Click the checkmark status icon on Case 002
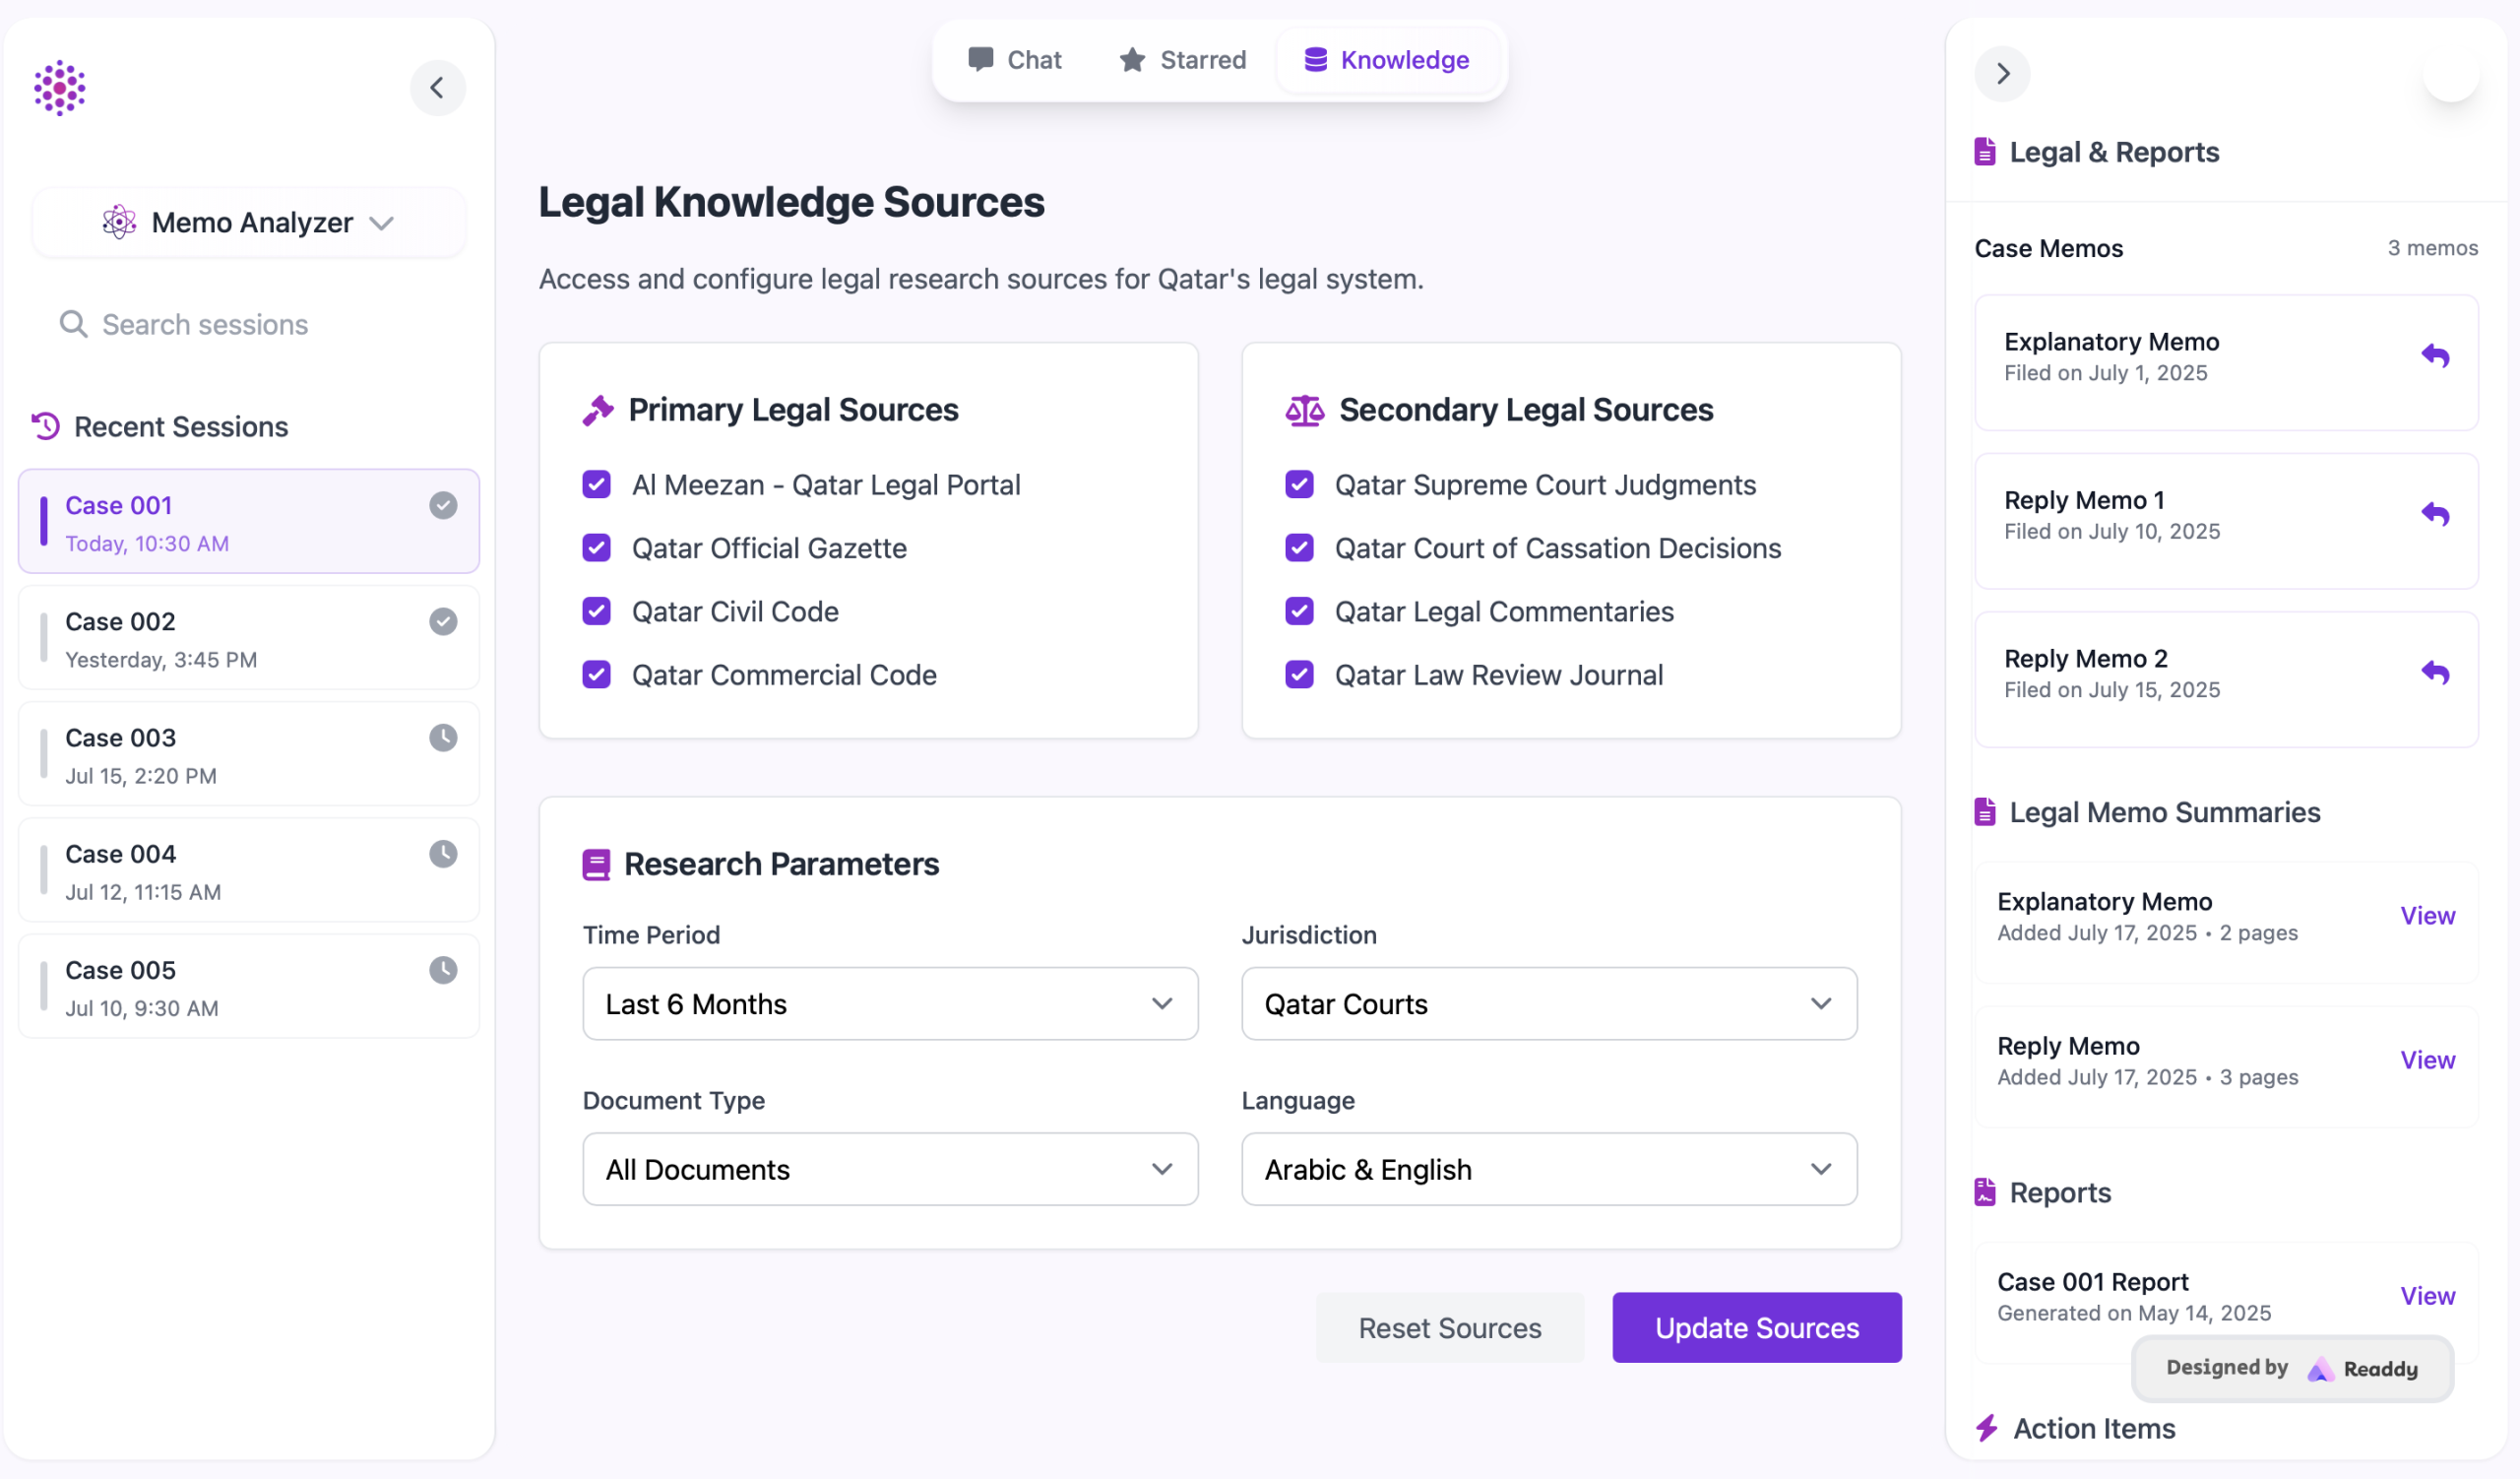 pos(443,622)
